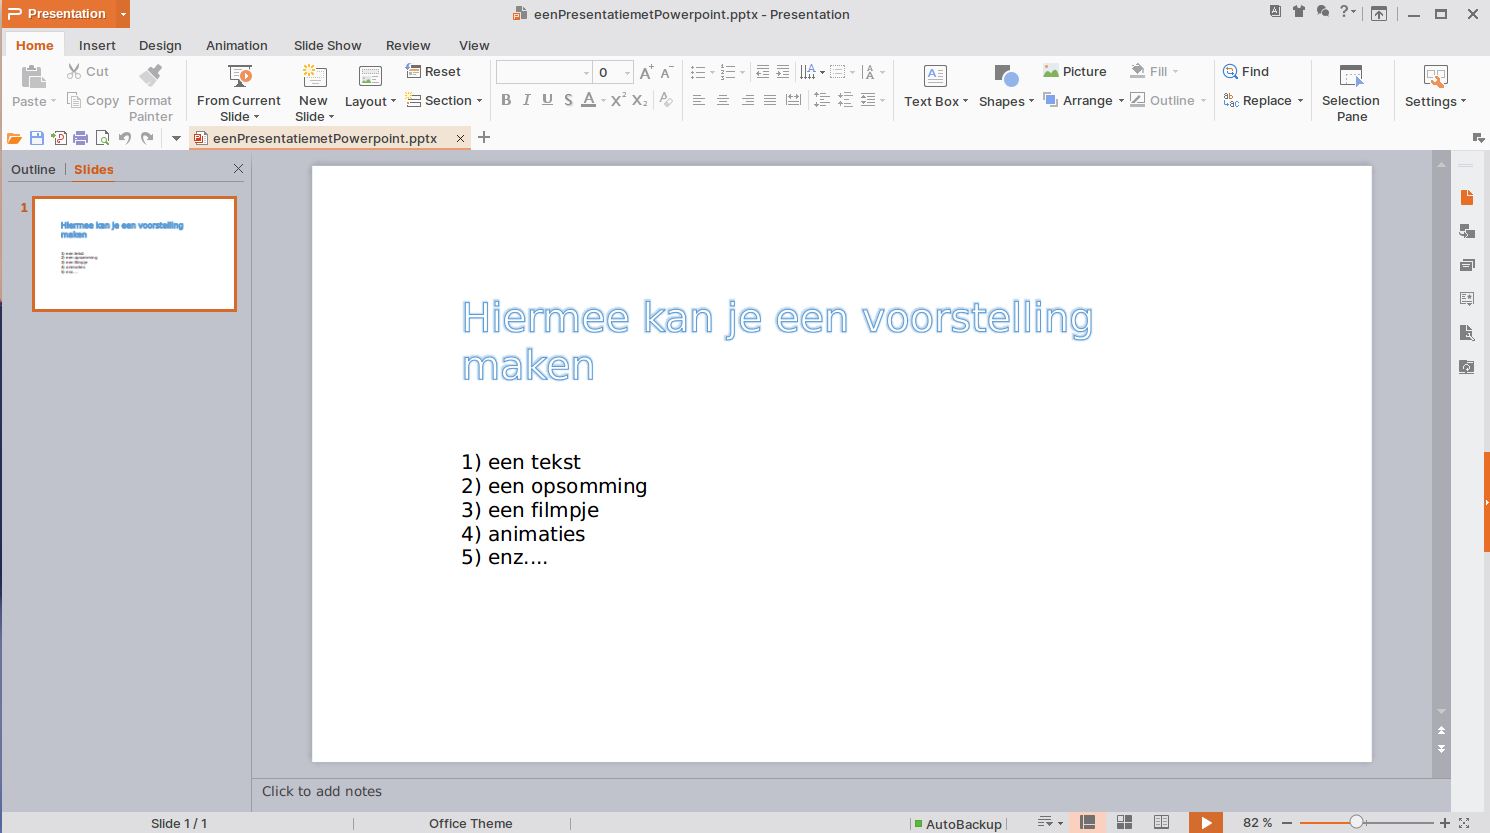Undo the last action
The height and width of the screenshot is (833, 1490).
[125, 138]
